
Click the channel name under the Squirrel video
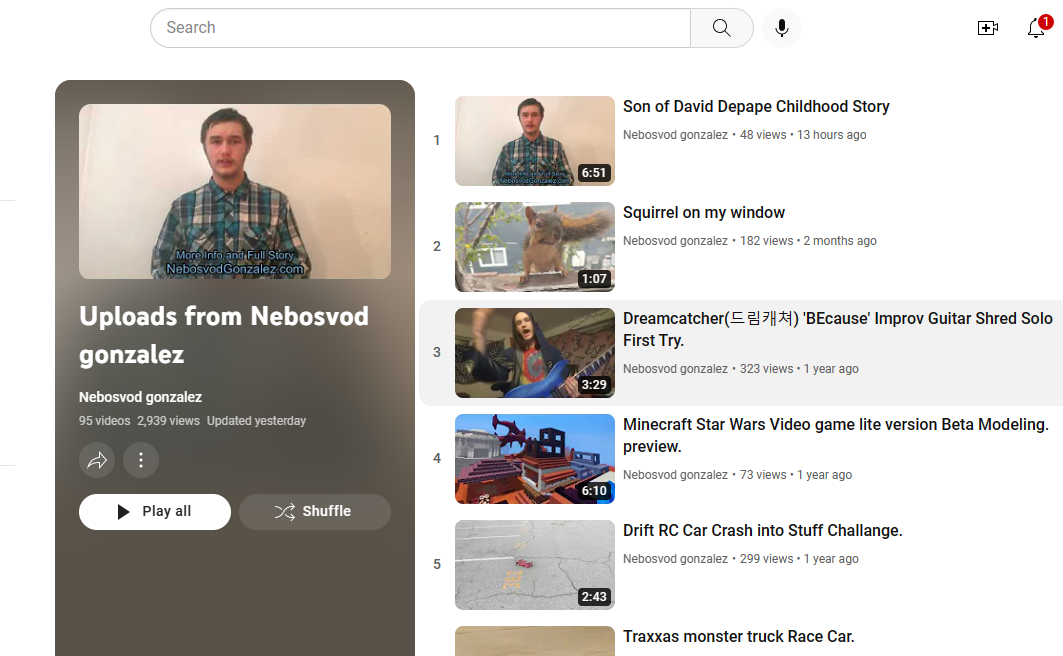click(675, 241)
